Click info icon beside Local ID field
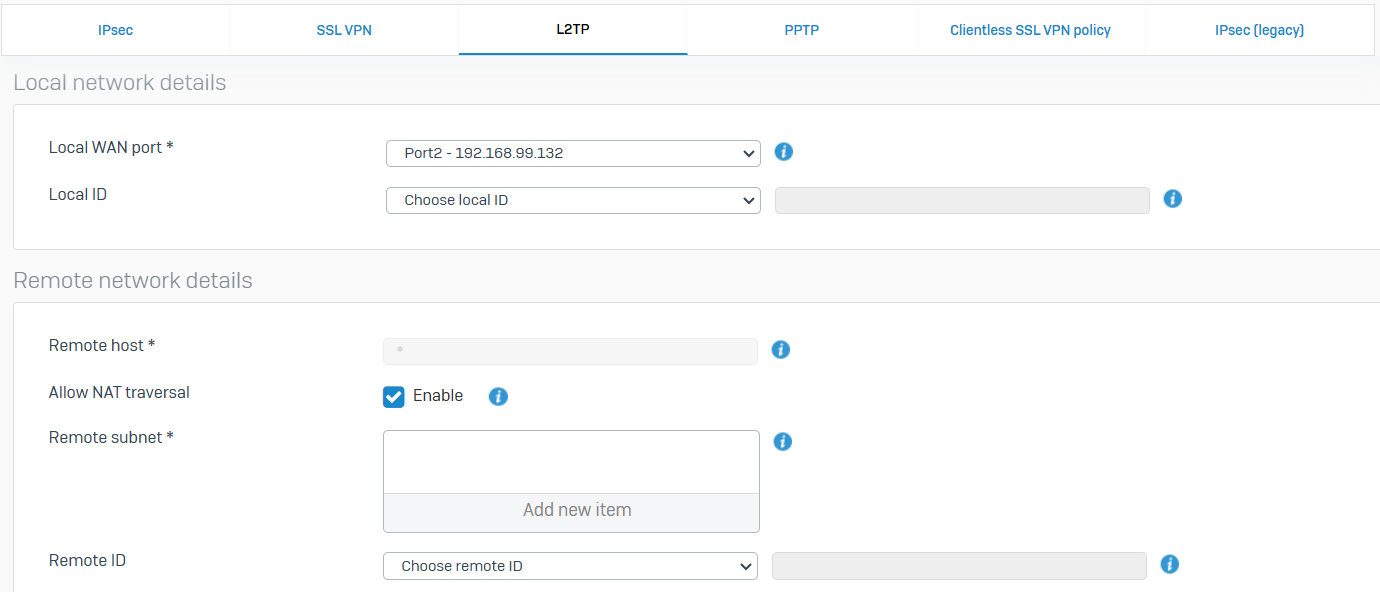Image resolution: width=1380 pixels, height=592 pixels. (1173, 199)
